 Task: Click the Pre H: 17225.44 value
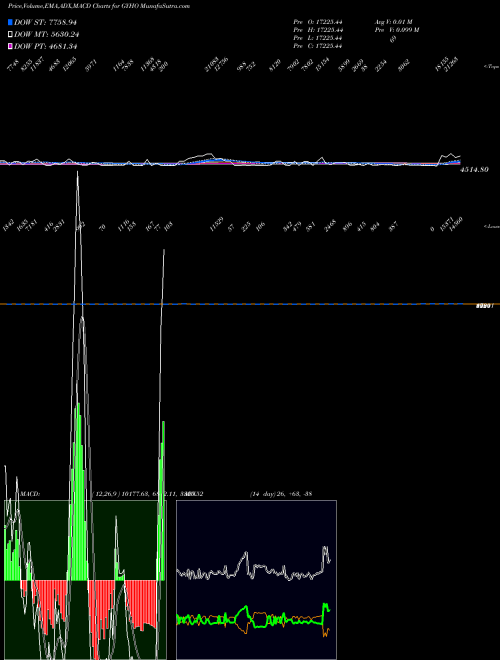point(318,30)
